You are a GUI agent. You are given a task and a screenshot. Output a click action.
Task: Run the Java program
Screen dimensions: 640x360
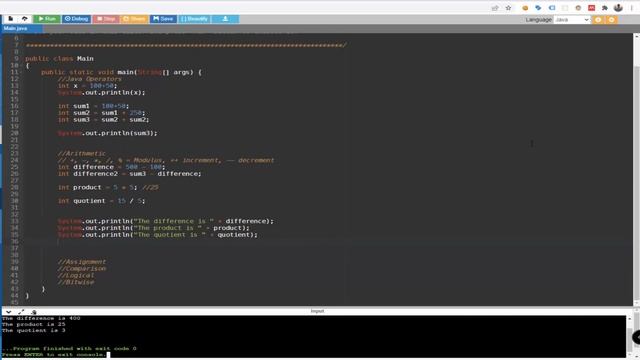click(x=47, y=19)
